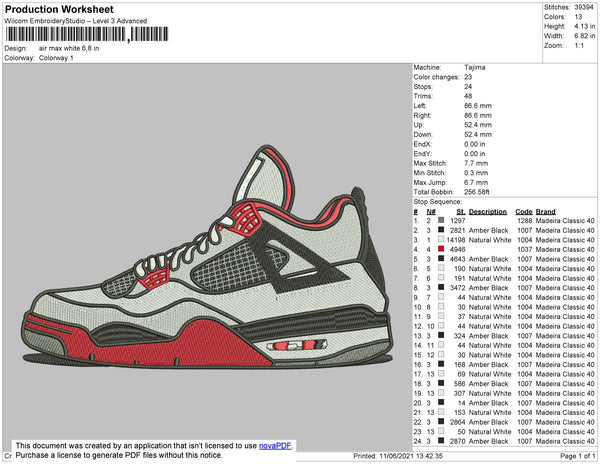The height and width of the screenshot is (464, 600).
Task: Select the Up value '52.4 mm'
Action: pyautogui.click(x=478, y=125)
